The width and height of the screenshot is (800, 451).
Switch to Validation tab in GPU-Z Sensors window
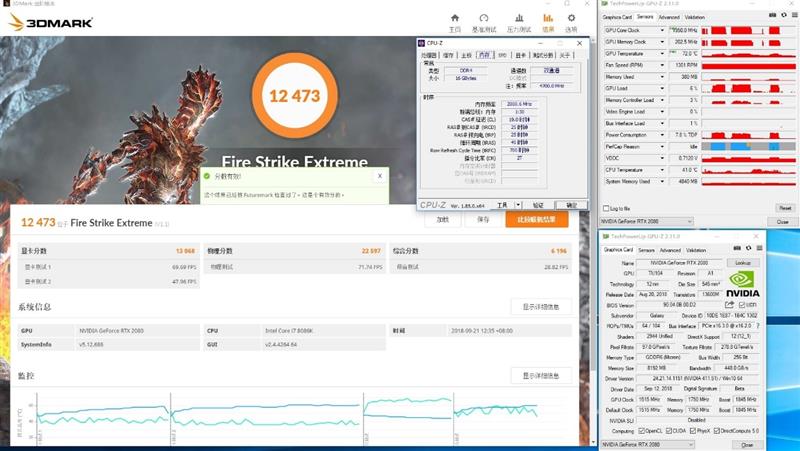pyautogui.click(x=694, y=17)
